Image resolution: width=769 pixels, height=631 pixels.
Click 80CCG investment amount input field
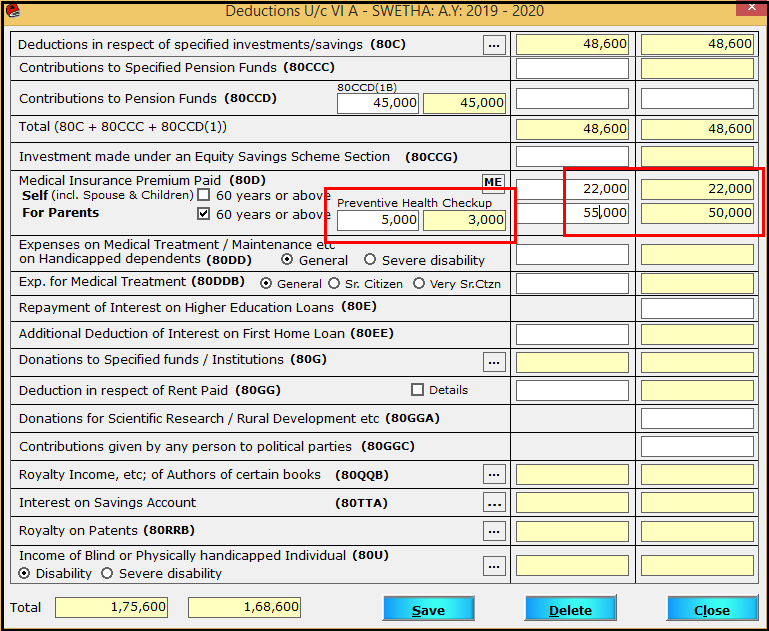click(572, 156)
